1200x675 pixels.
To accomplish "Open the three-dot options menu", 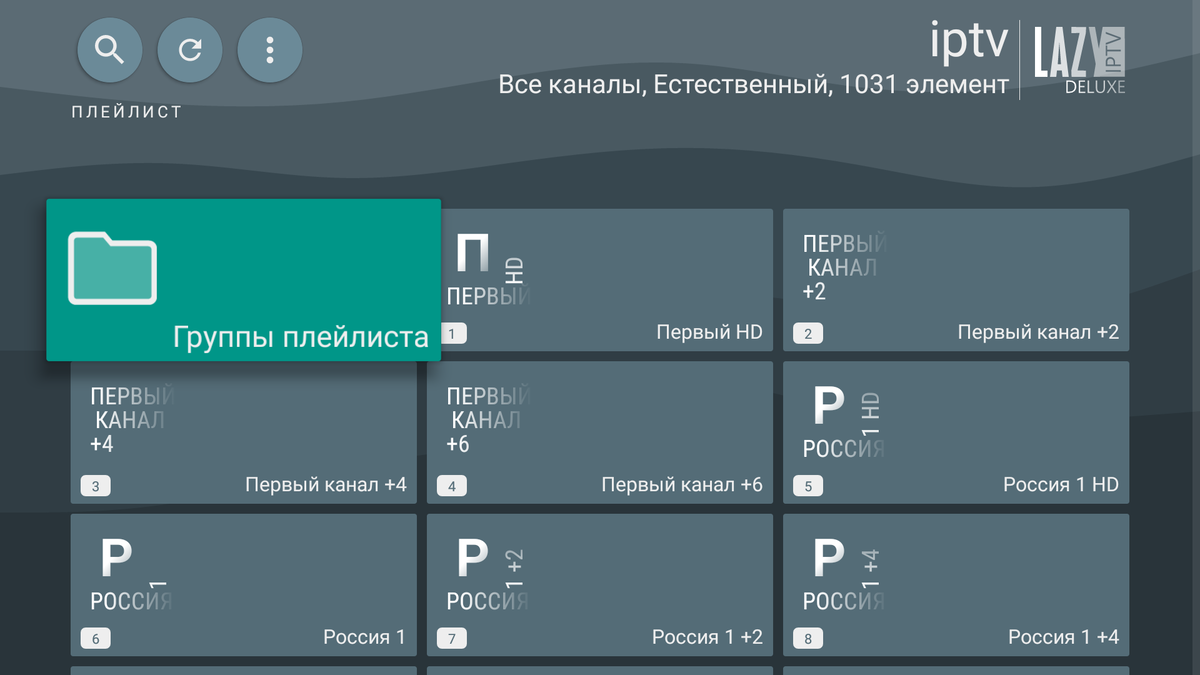I will 269,49.
